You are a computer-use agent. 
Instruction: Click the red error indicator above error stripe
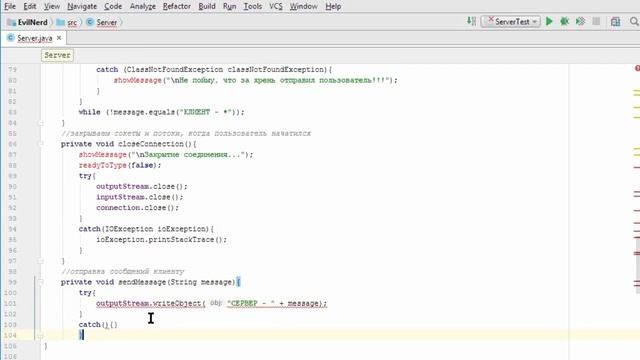[637, 68]
